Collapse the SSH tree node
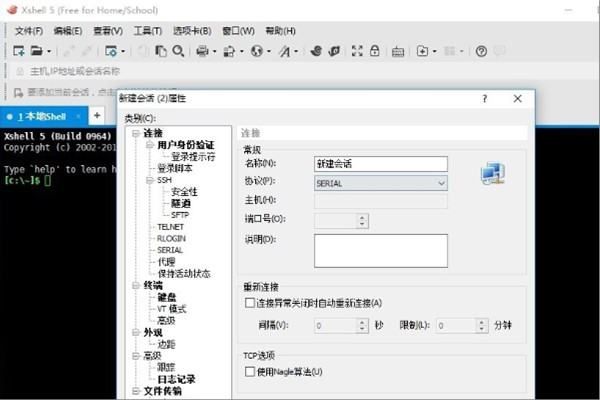Screen dimensions: 600x400 pyautogui.click(x=150, y=180)
